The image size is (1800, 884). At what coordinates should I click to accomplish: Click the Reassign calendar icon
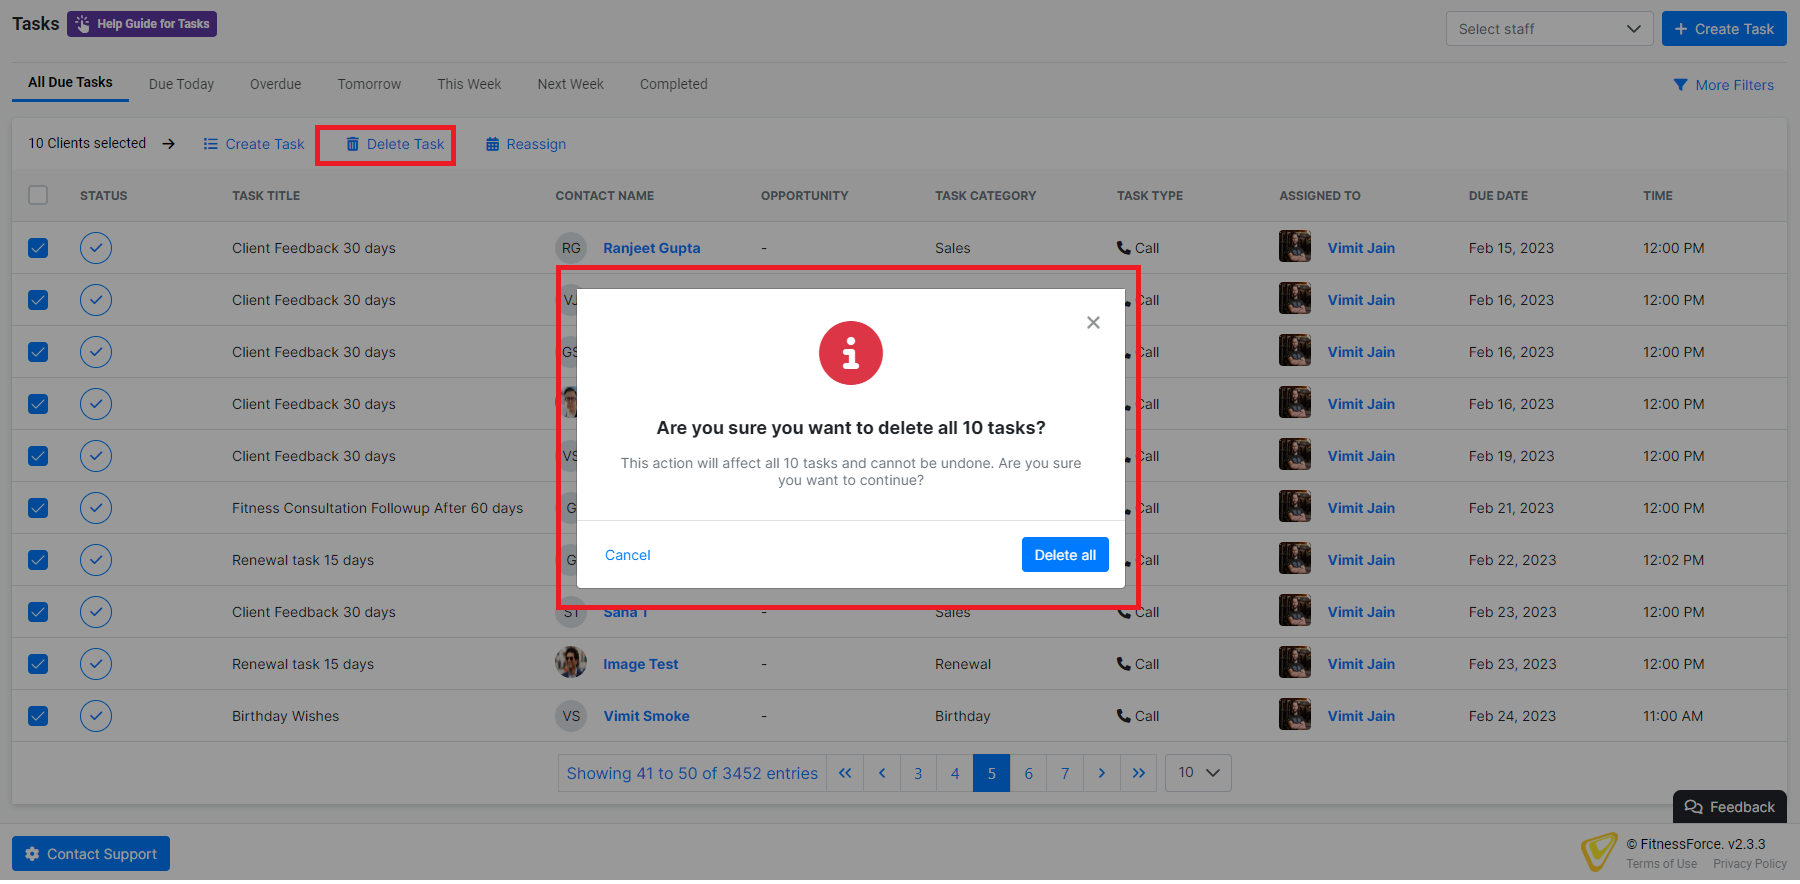(492, 144)
